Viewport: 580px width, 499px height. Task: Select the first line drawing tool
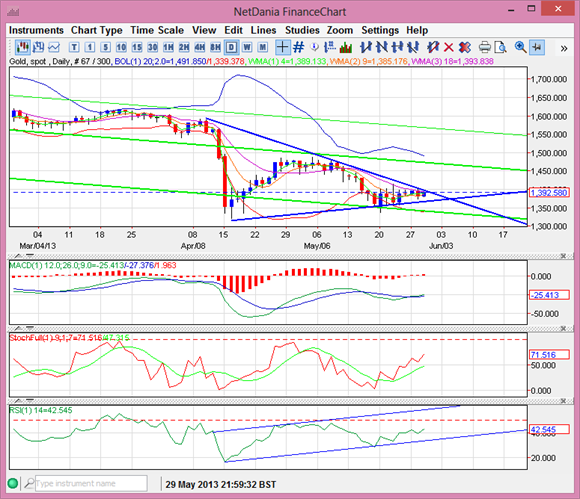(x=366, y=47)
